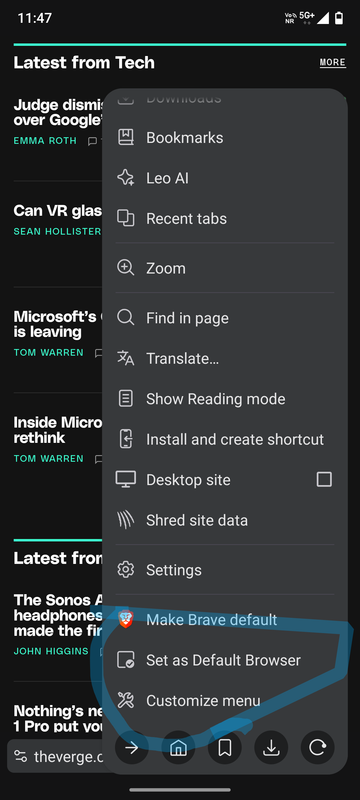
Task: Tick the Desktop site checkbox
Action: pyautogui.click(x=324, y=479)
